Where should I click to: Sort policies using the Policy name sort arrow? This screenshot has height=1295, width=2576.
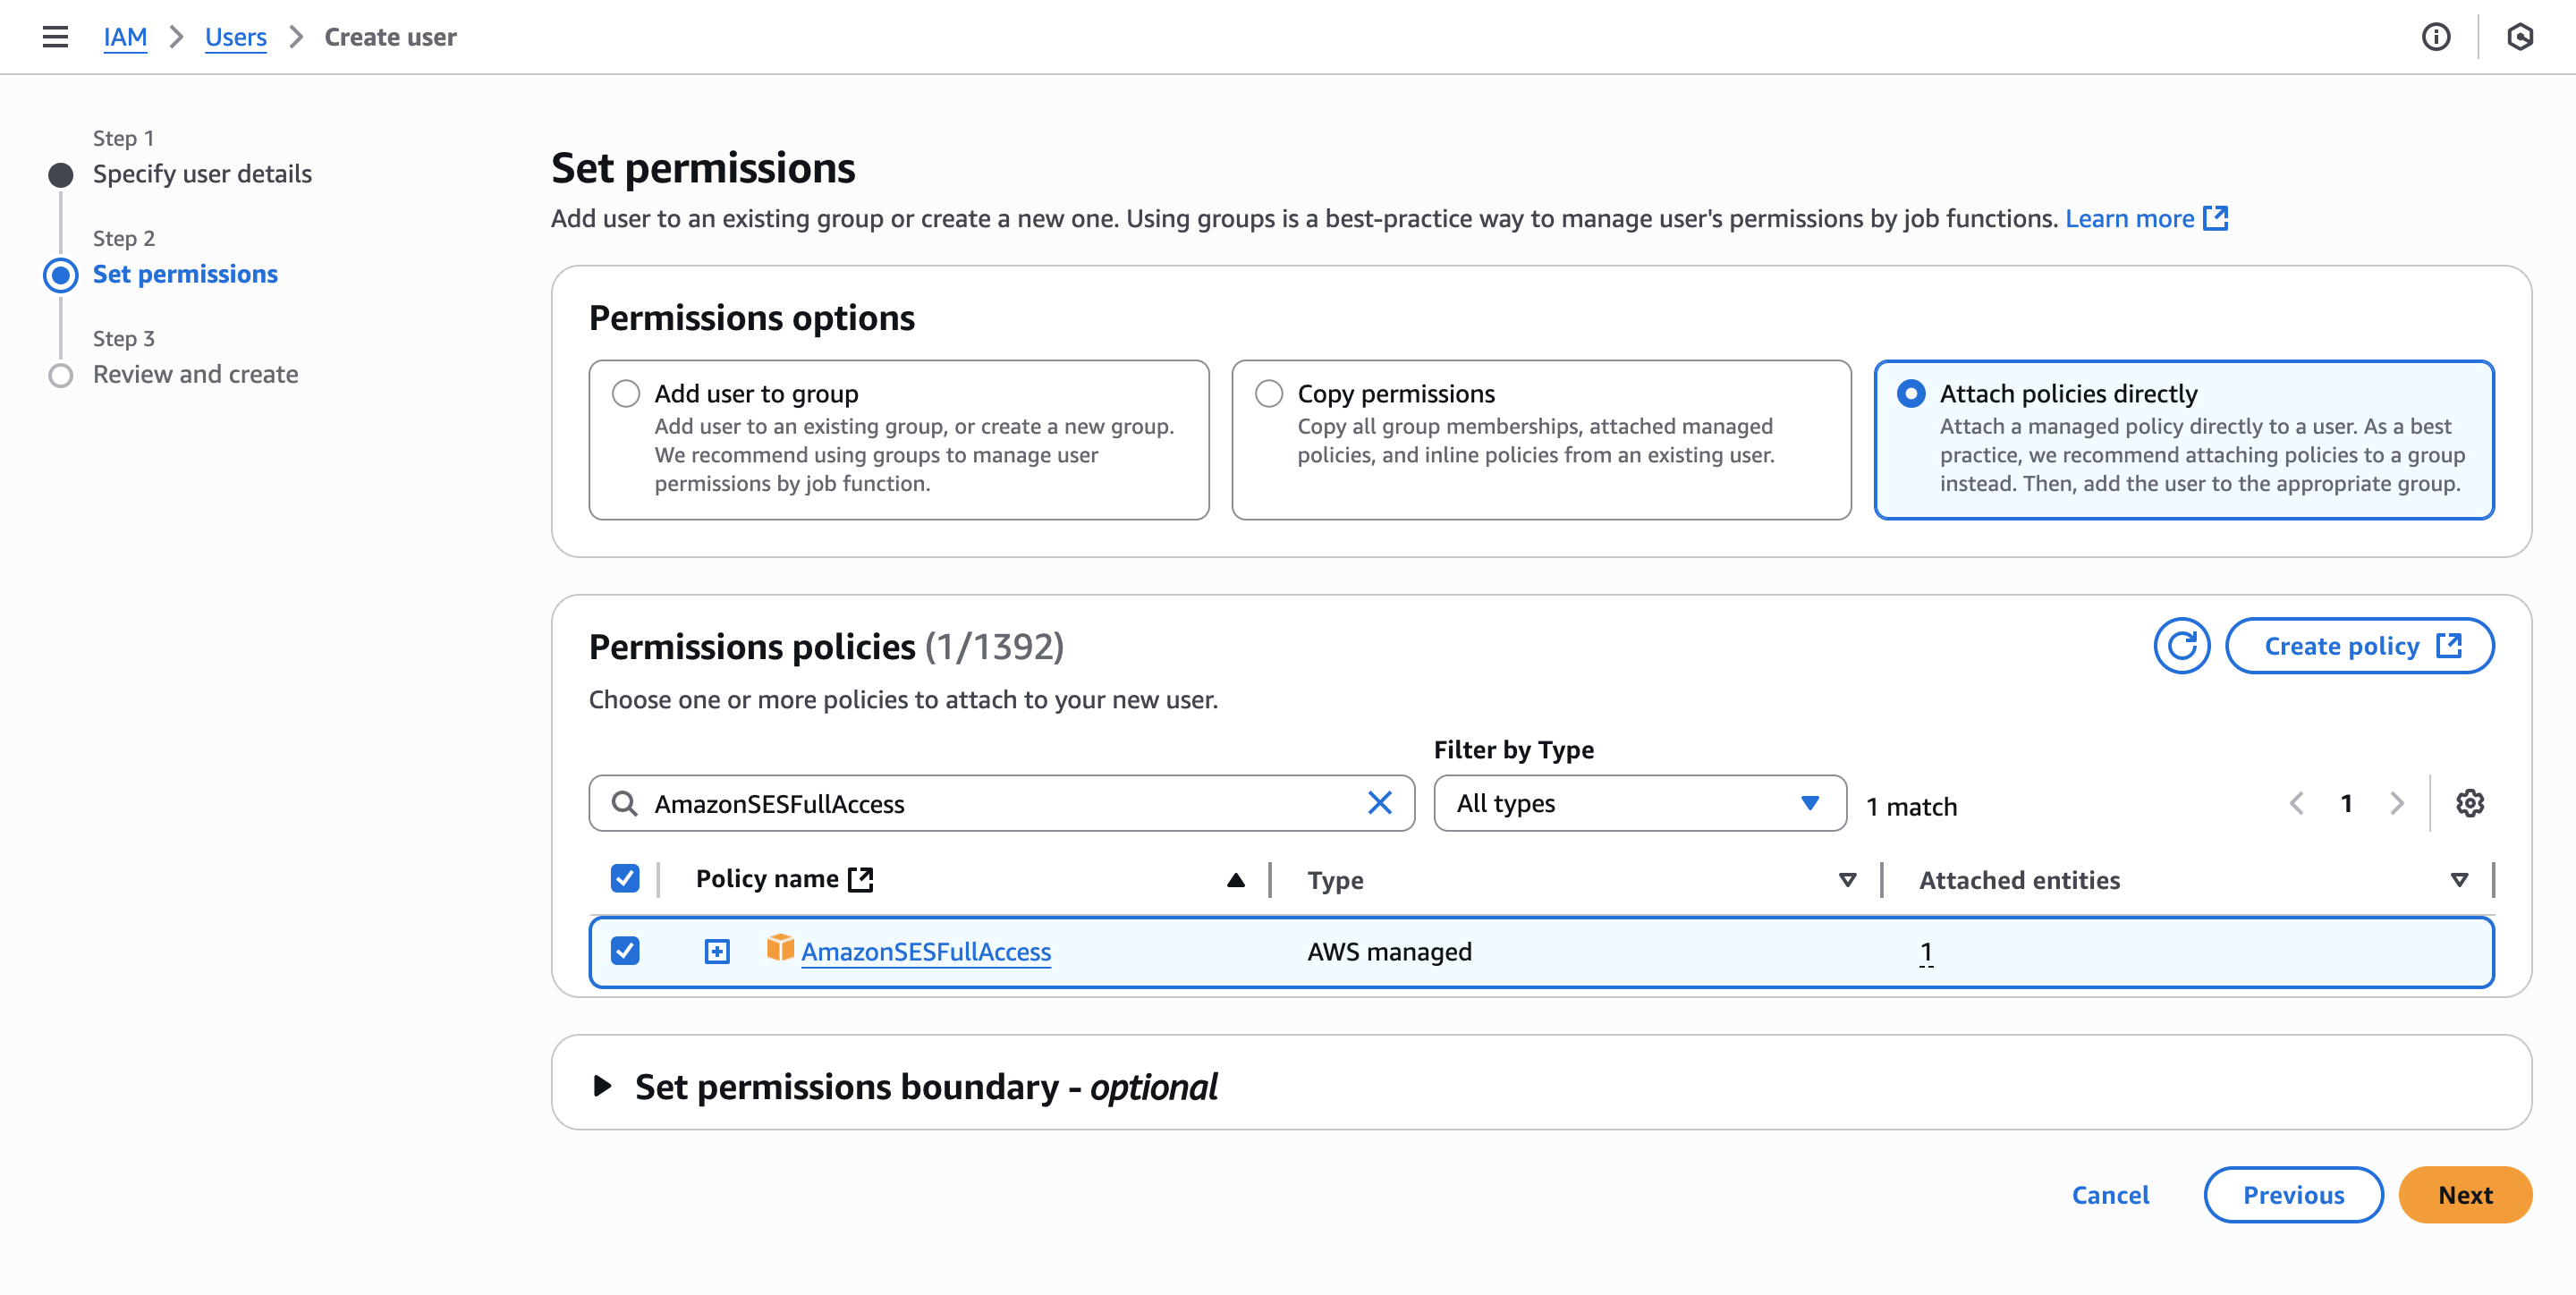[1236, 879]
